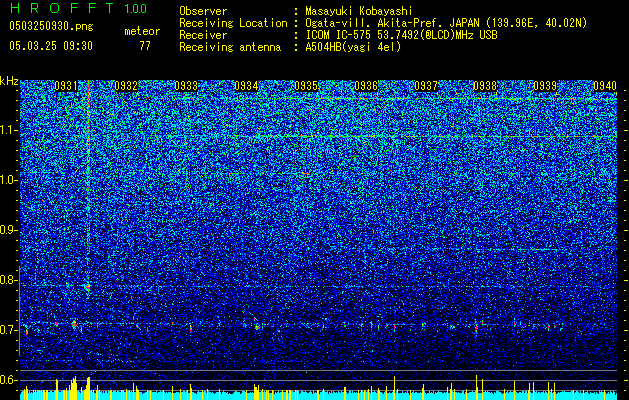Viewport: 629px width, 400px height.
Task: Click the meteor label
Action: pyautogui.click(x=142, y=31)
